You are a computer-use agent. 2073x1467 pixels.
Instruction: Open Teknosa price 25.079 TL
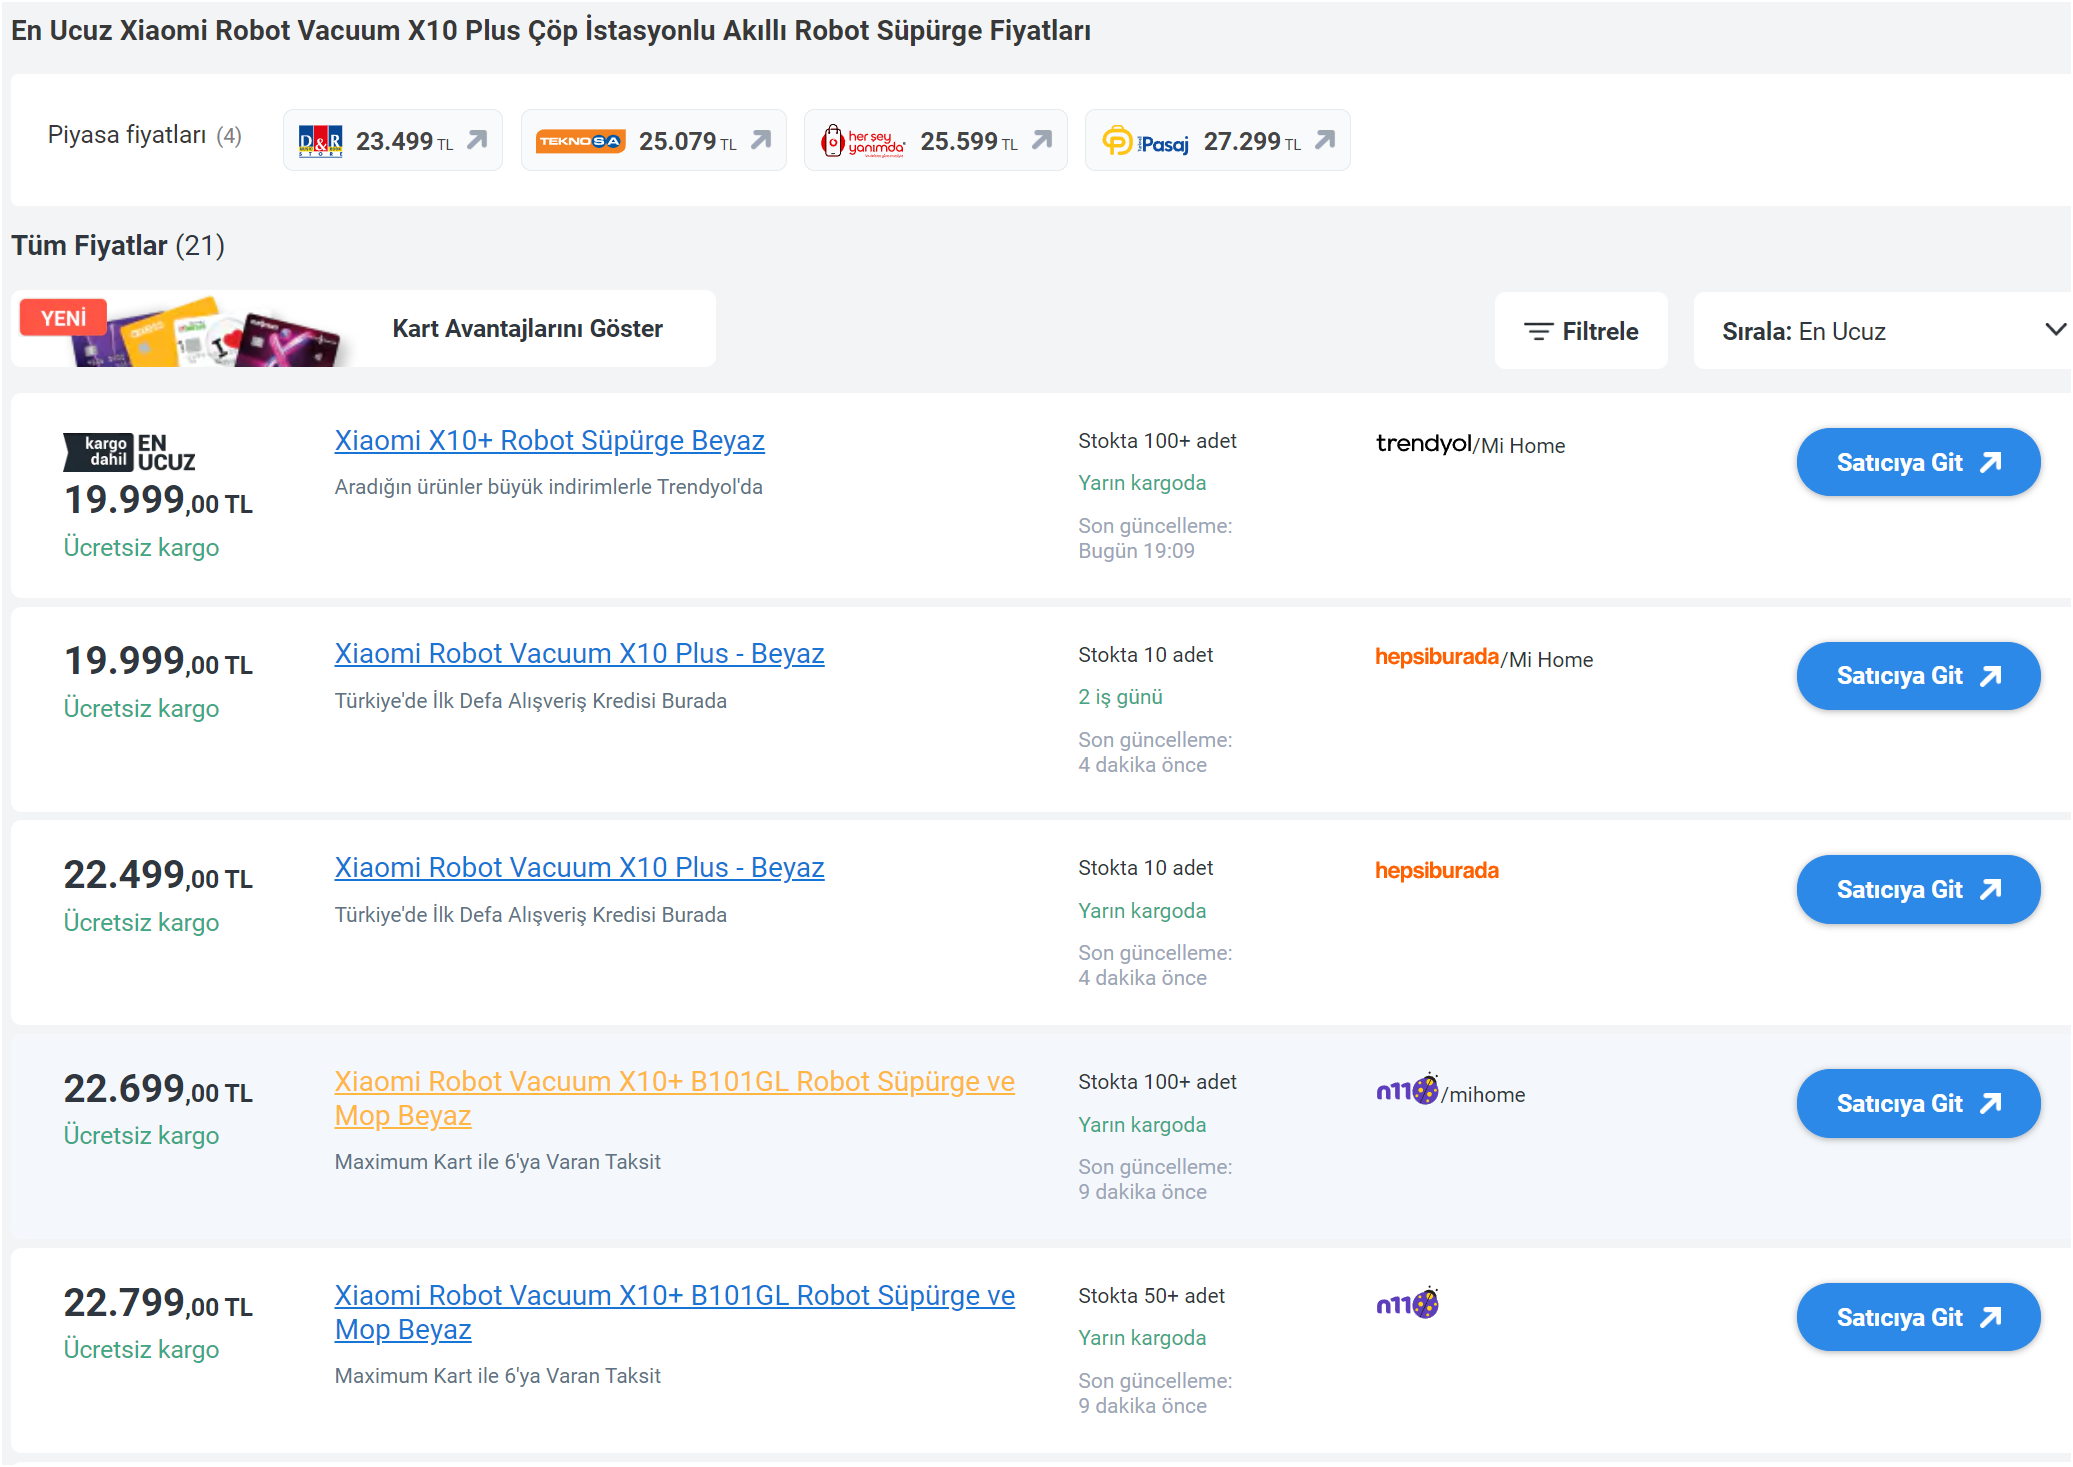(654, 141)
